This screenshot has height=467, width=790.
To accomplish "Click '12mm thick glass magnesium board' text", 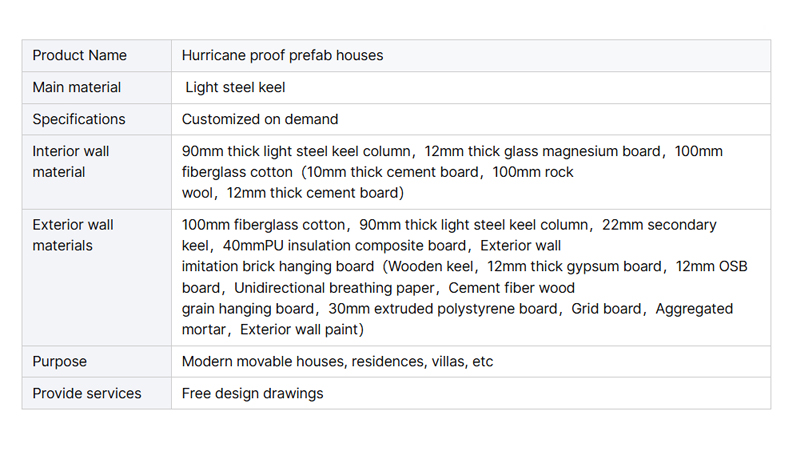I will click(542, 151).
